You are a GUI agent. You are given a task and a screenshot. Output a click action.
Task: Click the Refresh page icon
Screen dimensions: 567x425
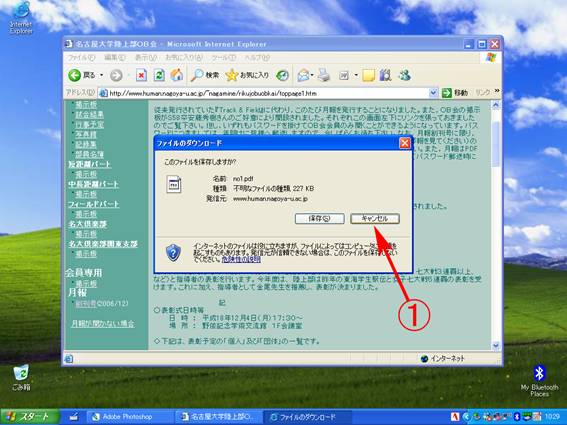tap(159, 75)
